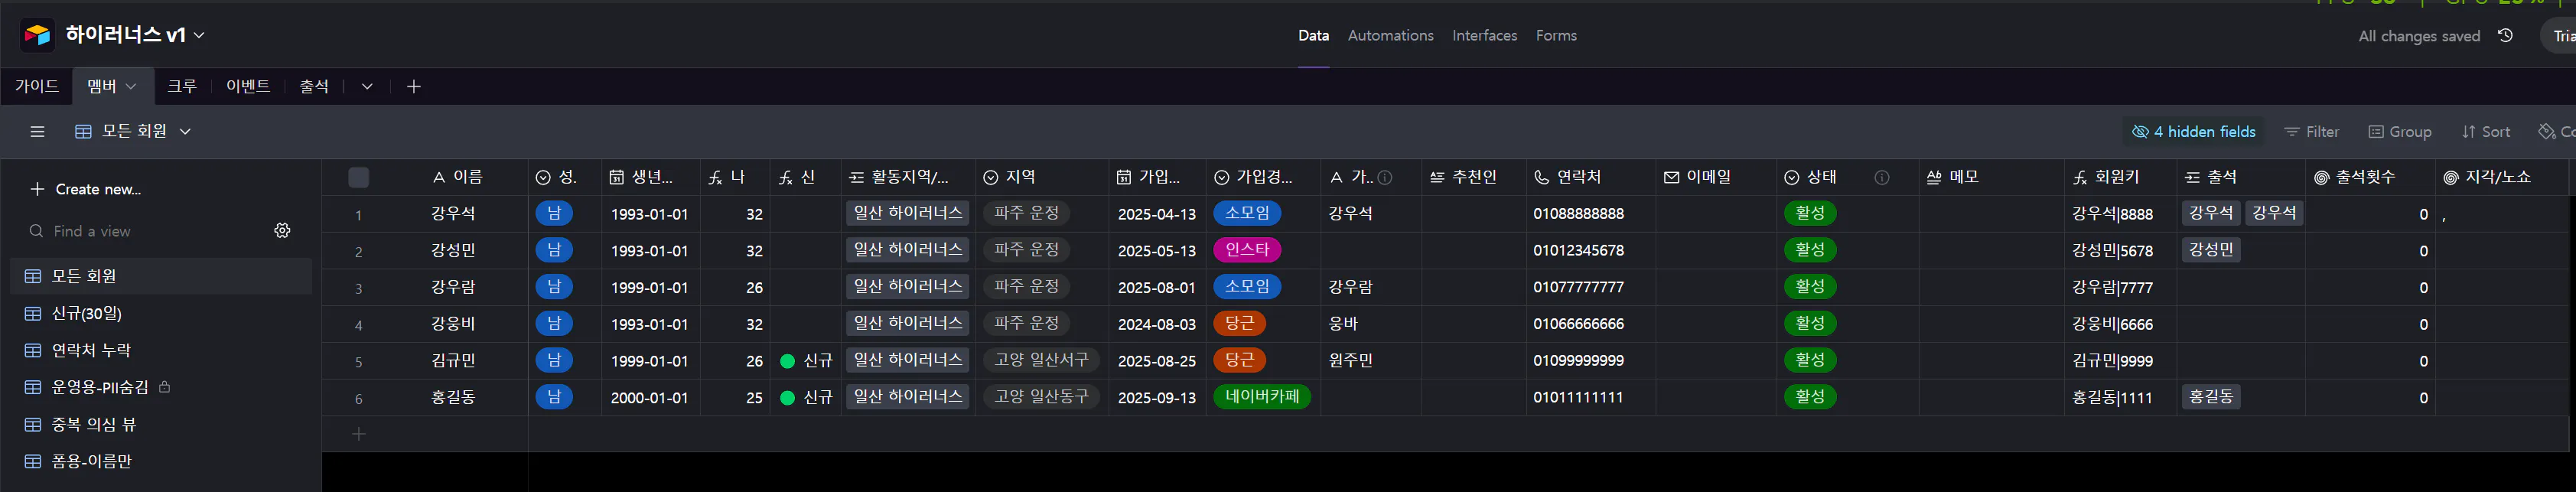This screenshot has height=492, width=2576.
Task: Click the add row plus icon below row 6
Action: (359, 434)
